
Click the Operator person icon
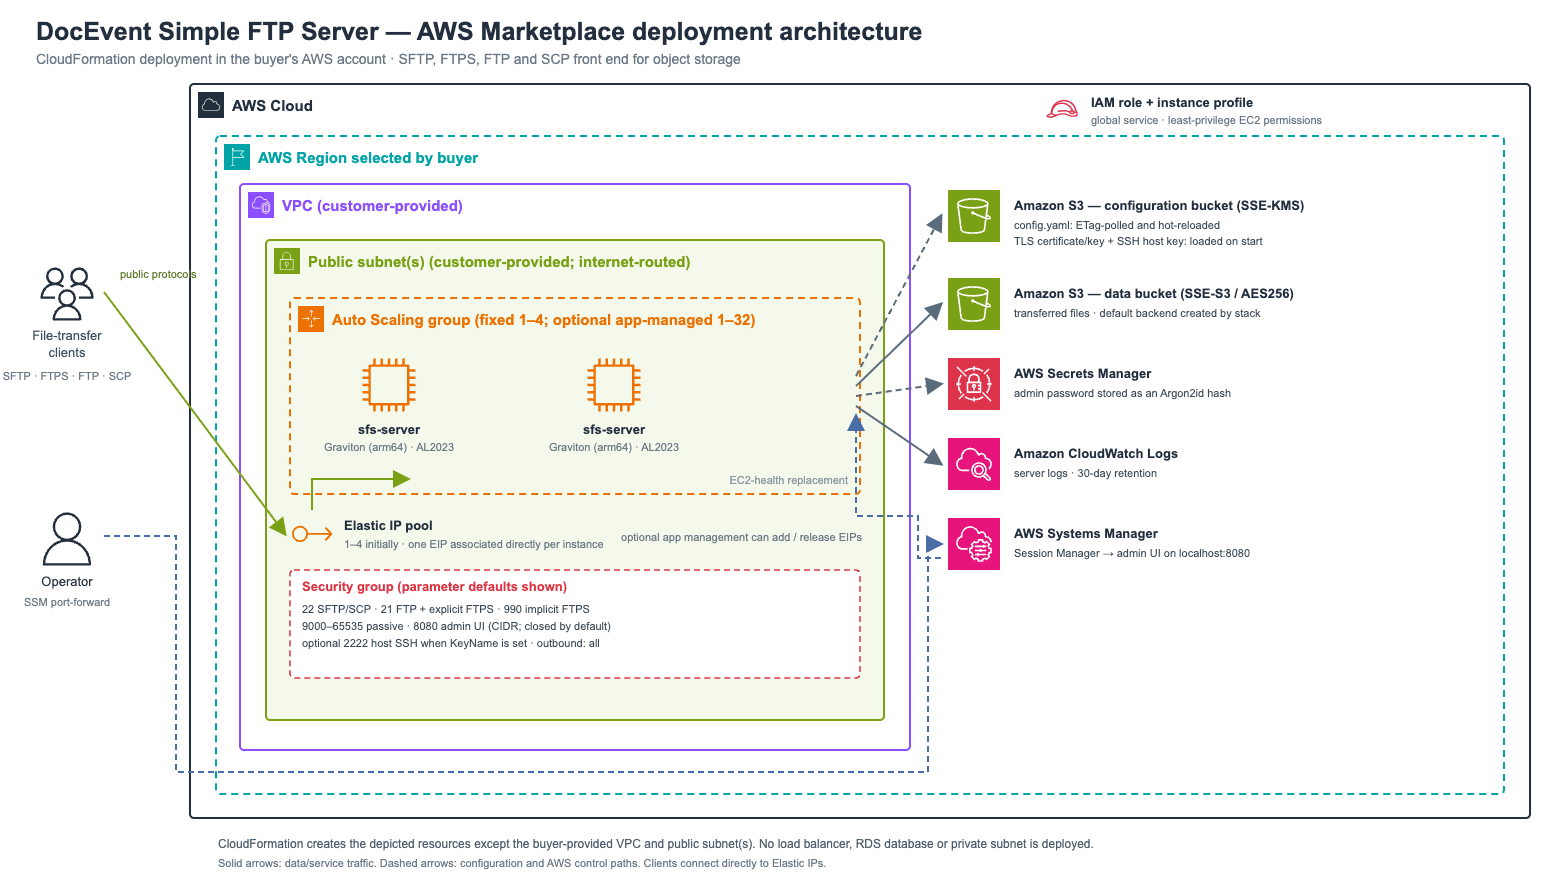click(67, 539)
